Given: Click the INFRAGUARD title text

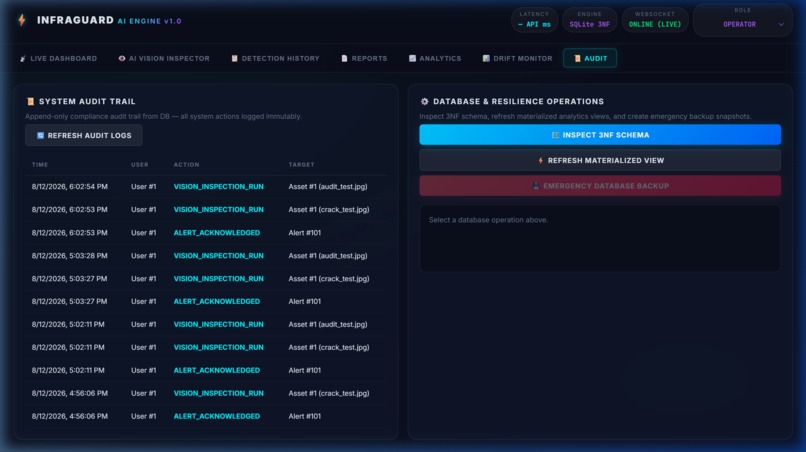Looking at the screenshot, I should click(76, 20).
